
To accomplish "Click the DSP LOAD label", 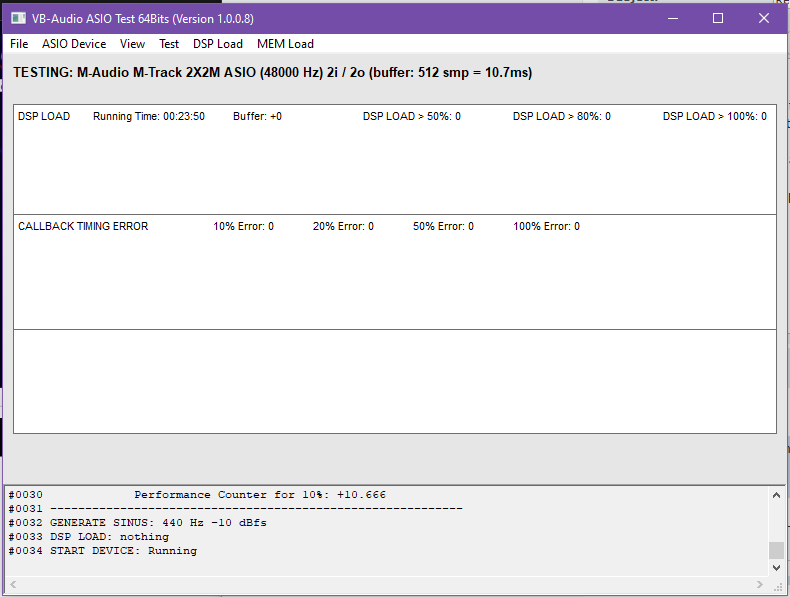I will (x=44, y=116).
